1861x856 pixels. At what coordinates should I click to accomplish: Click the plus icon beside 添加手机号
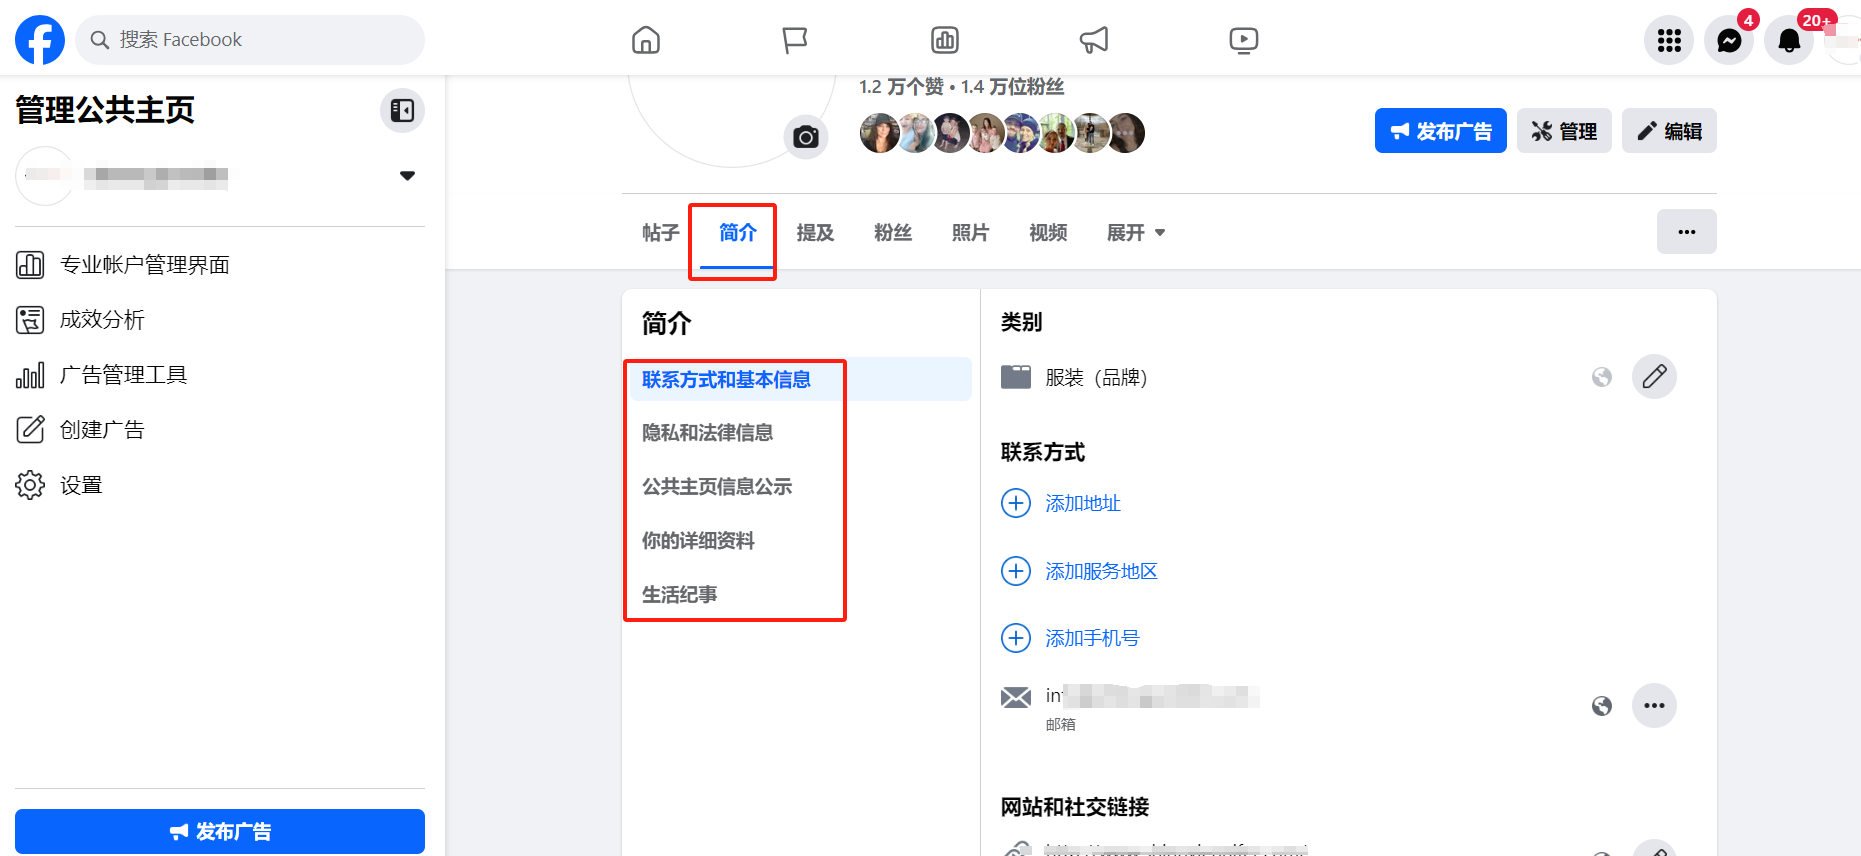1016,638
